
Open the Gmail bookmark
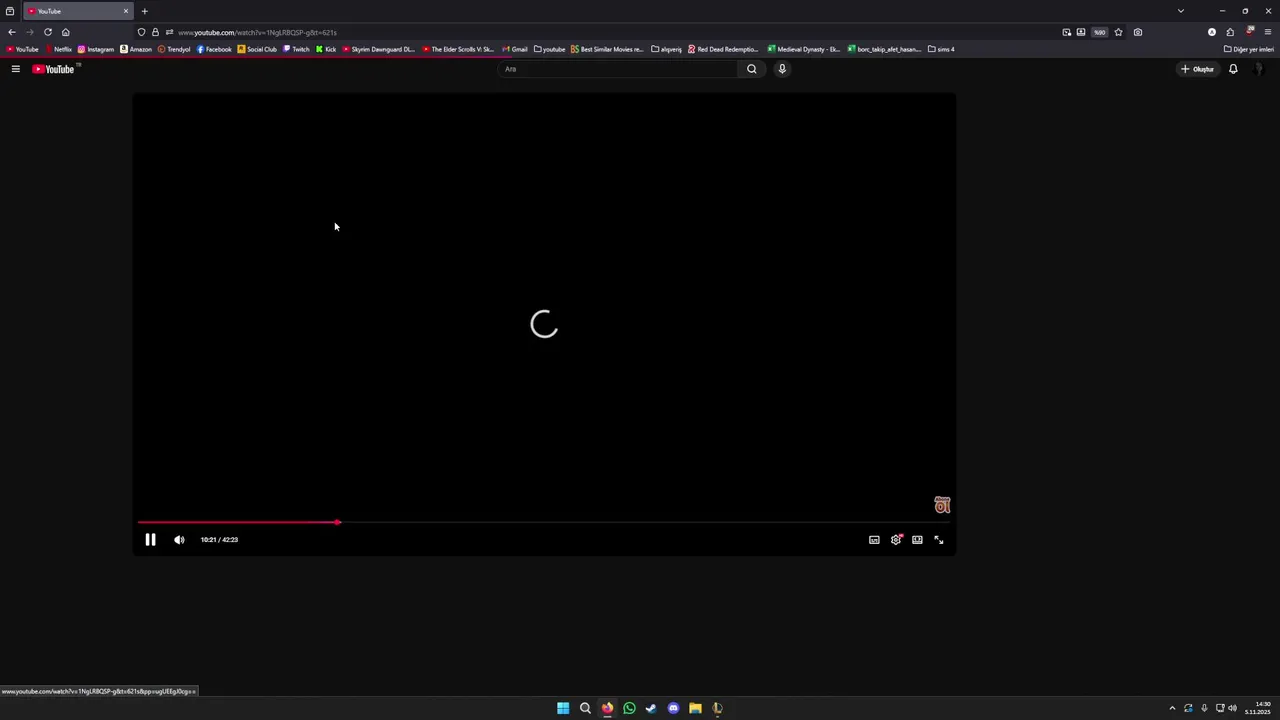pos(515,49)
